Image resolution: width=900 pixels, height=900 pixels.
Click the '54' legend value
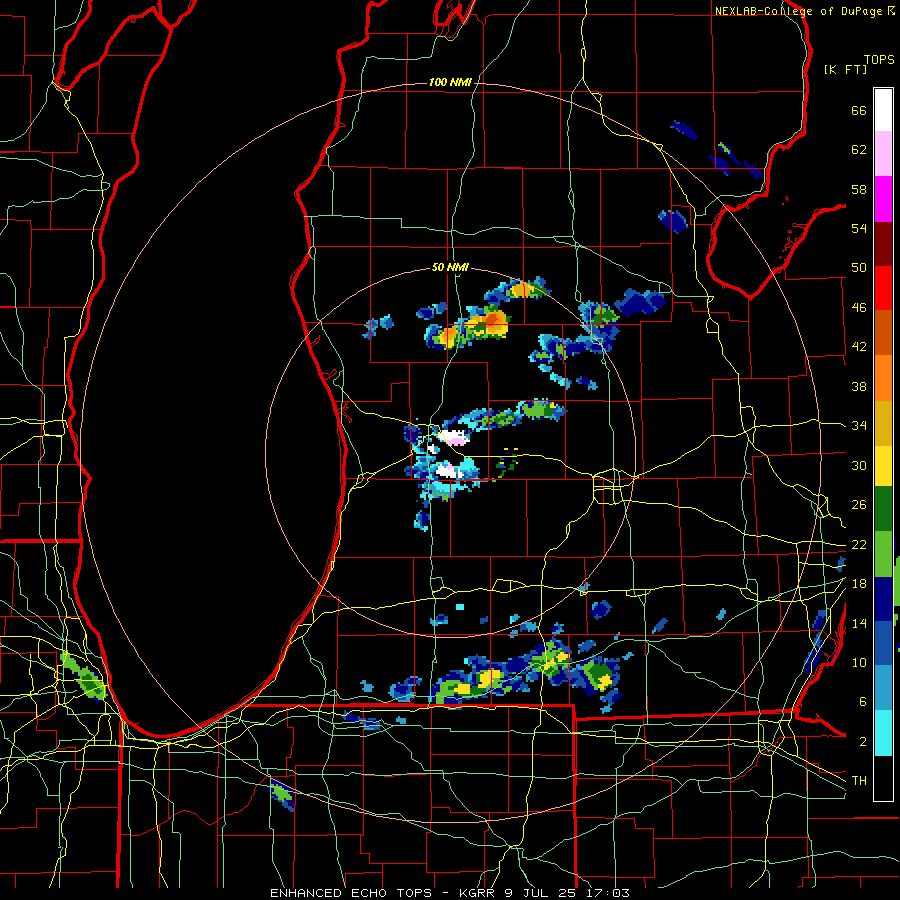pyautogui.click(x=859, y=228)
